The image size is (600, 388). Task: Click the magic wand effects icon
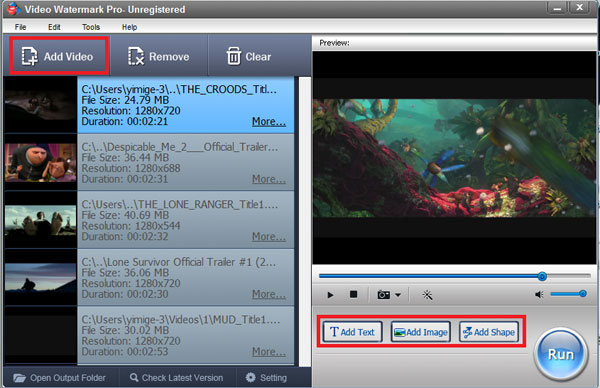point(427,295)
